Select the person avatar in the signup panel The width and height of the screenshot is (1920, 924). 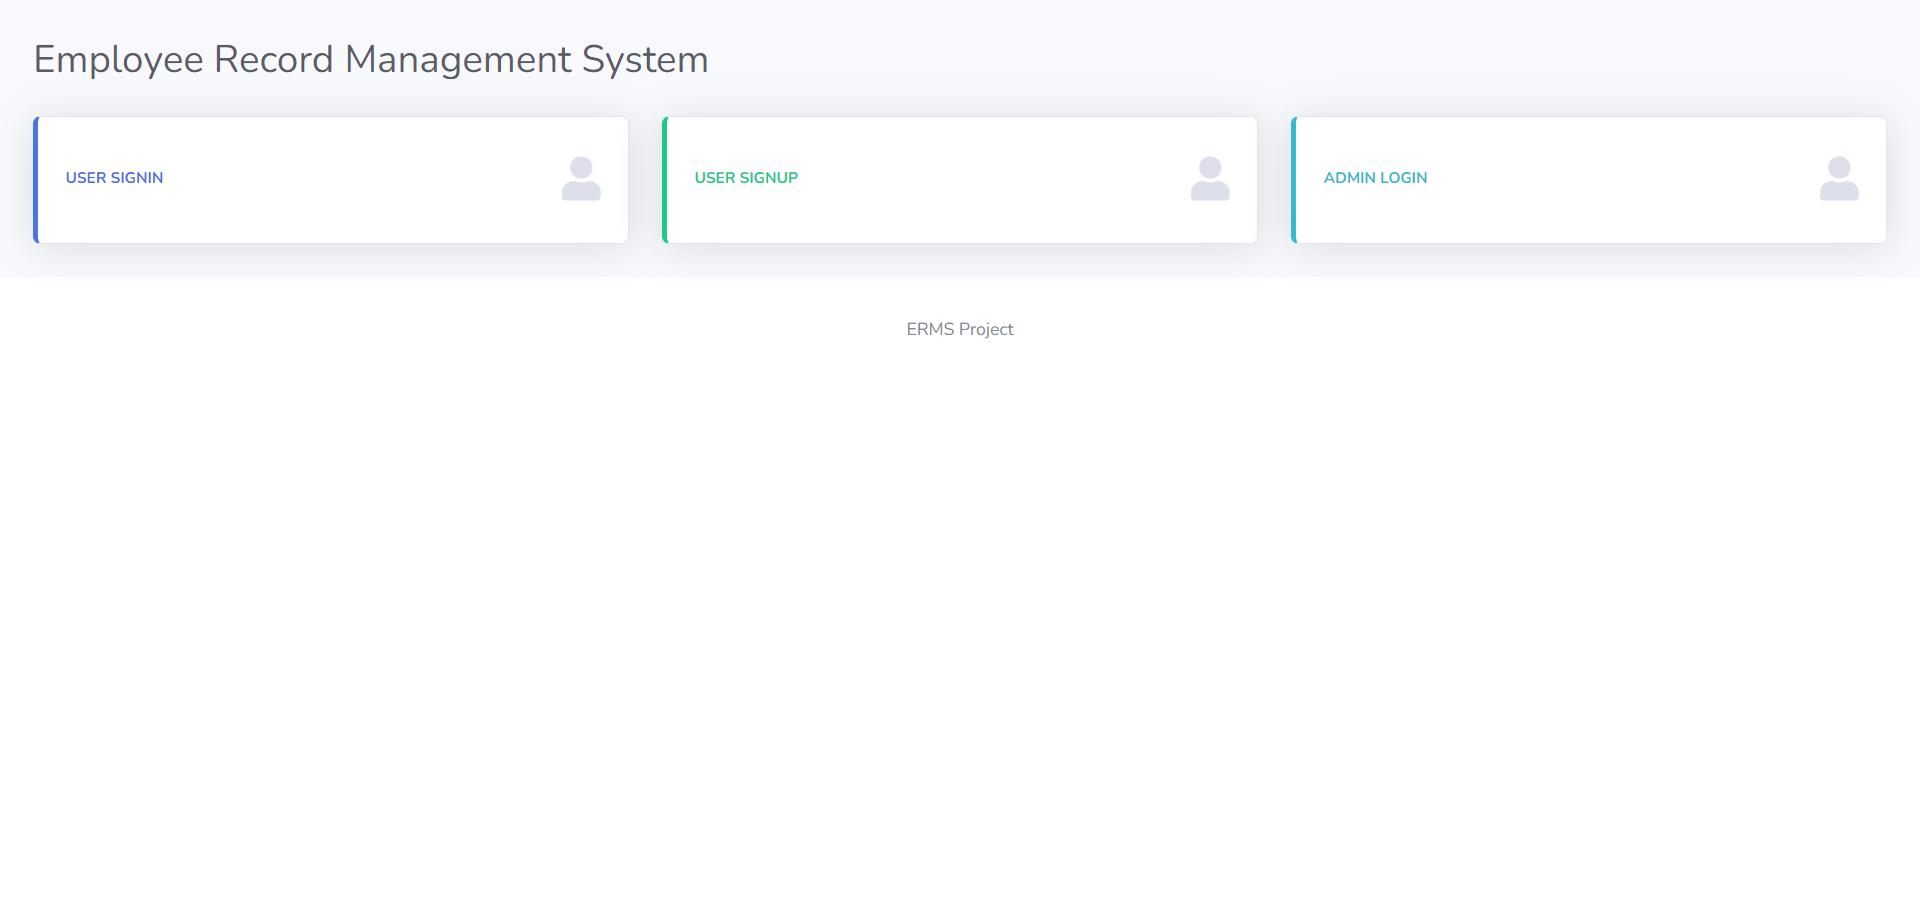[x=1210, y=178]
